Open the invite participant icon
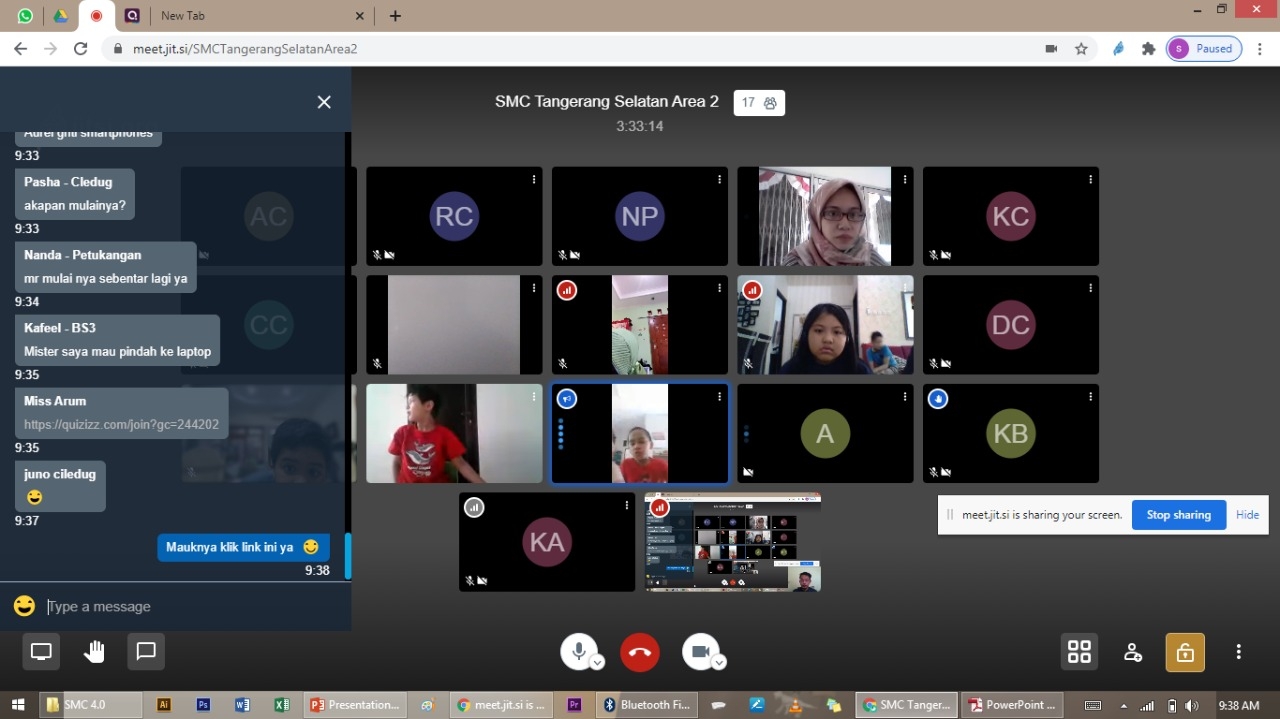 click(x=1132, y=651)
